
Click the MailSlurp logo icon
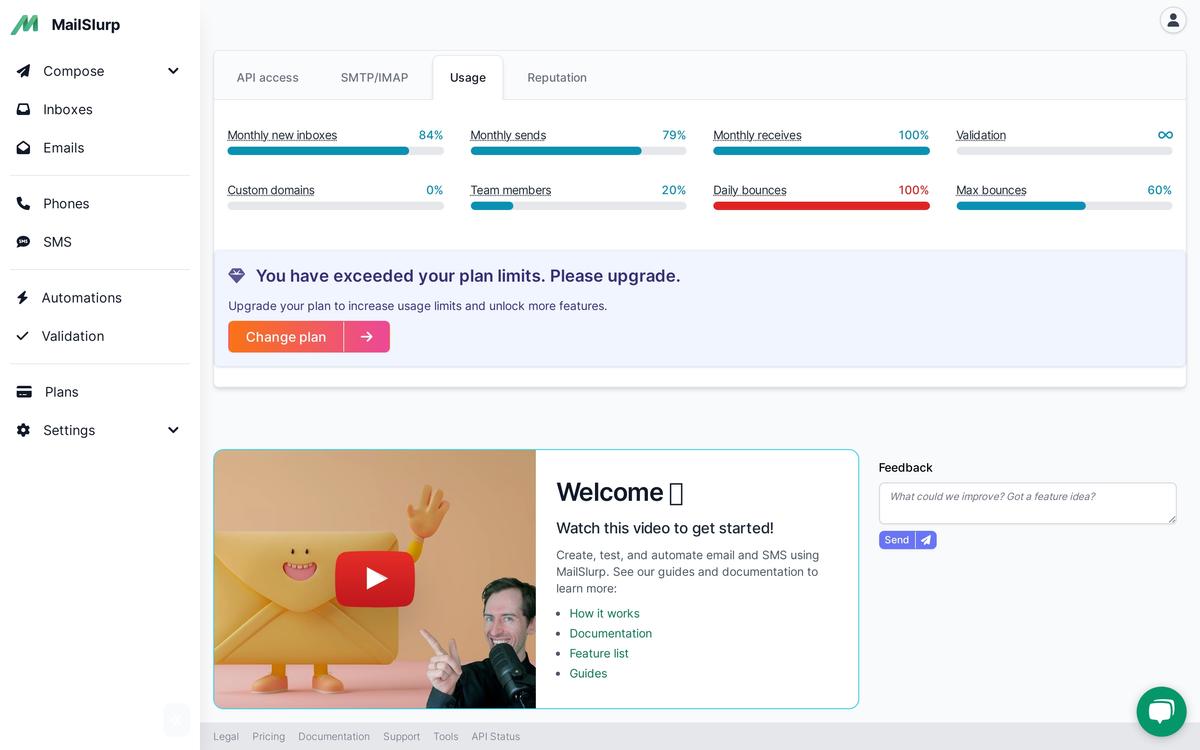(24, 25)
